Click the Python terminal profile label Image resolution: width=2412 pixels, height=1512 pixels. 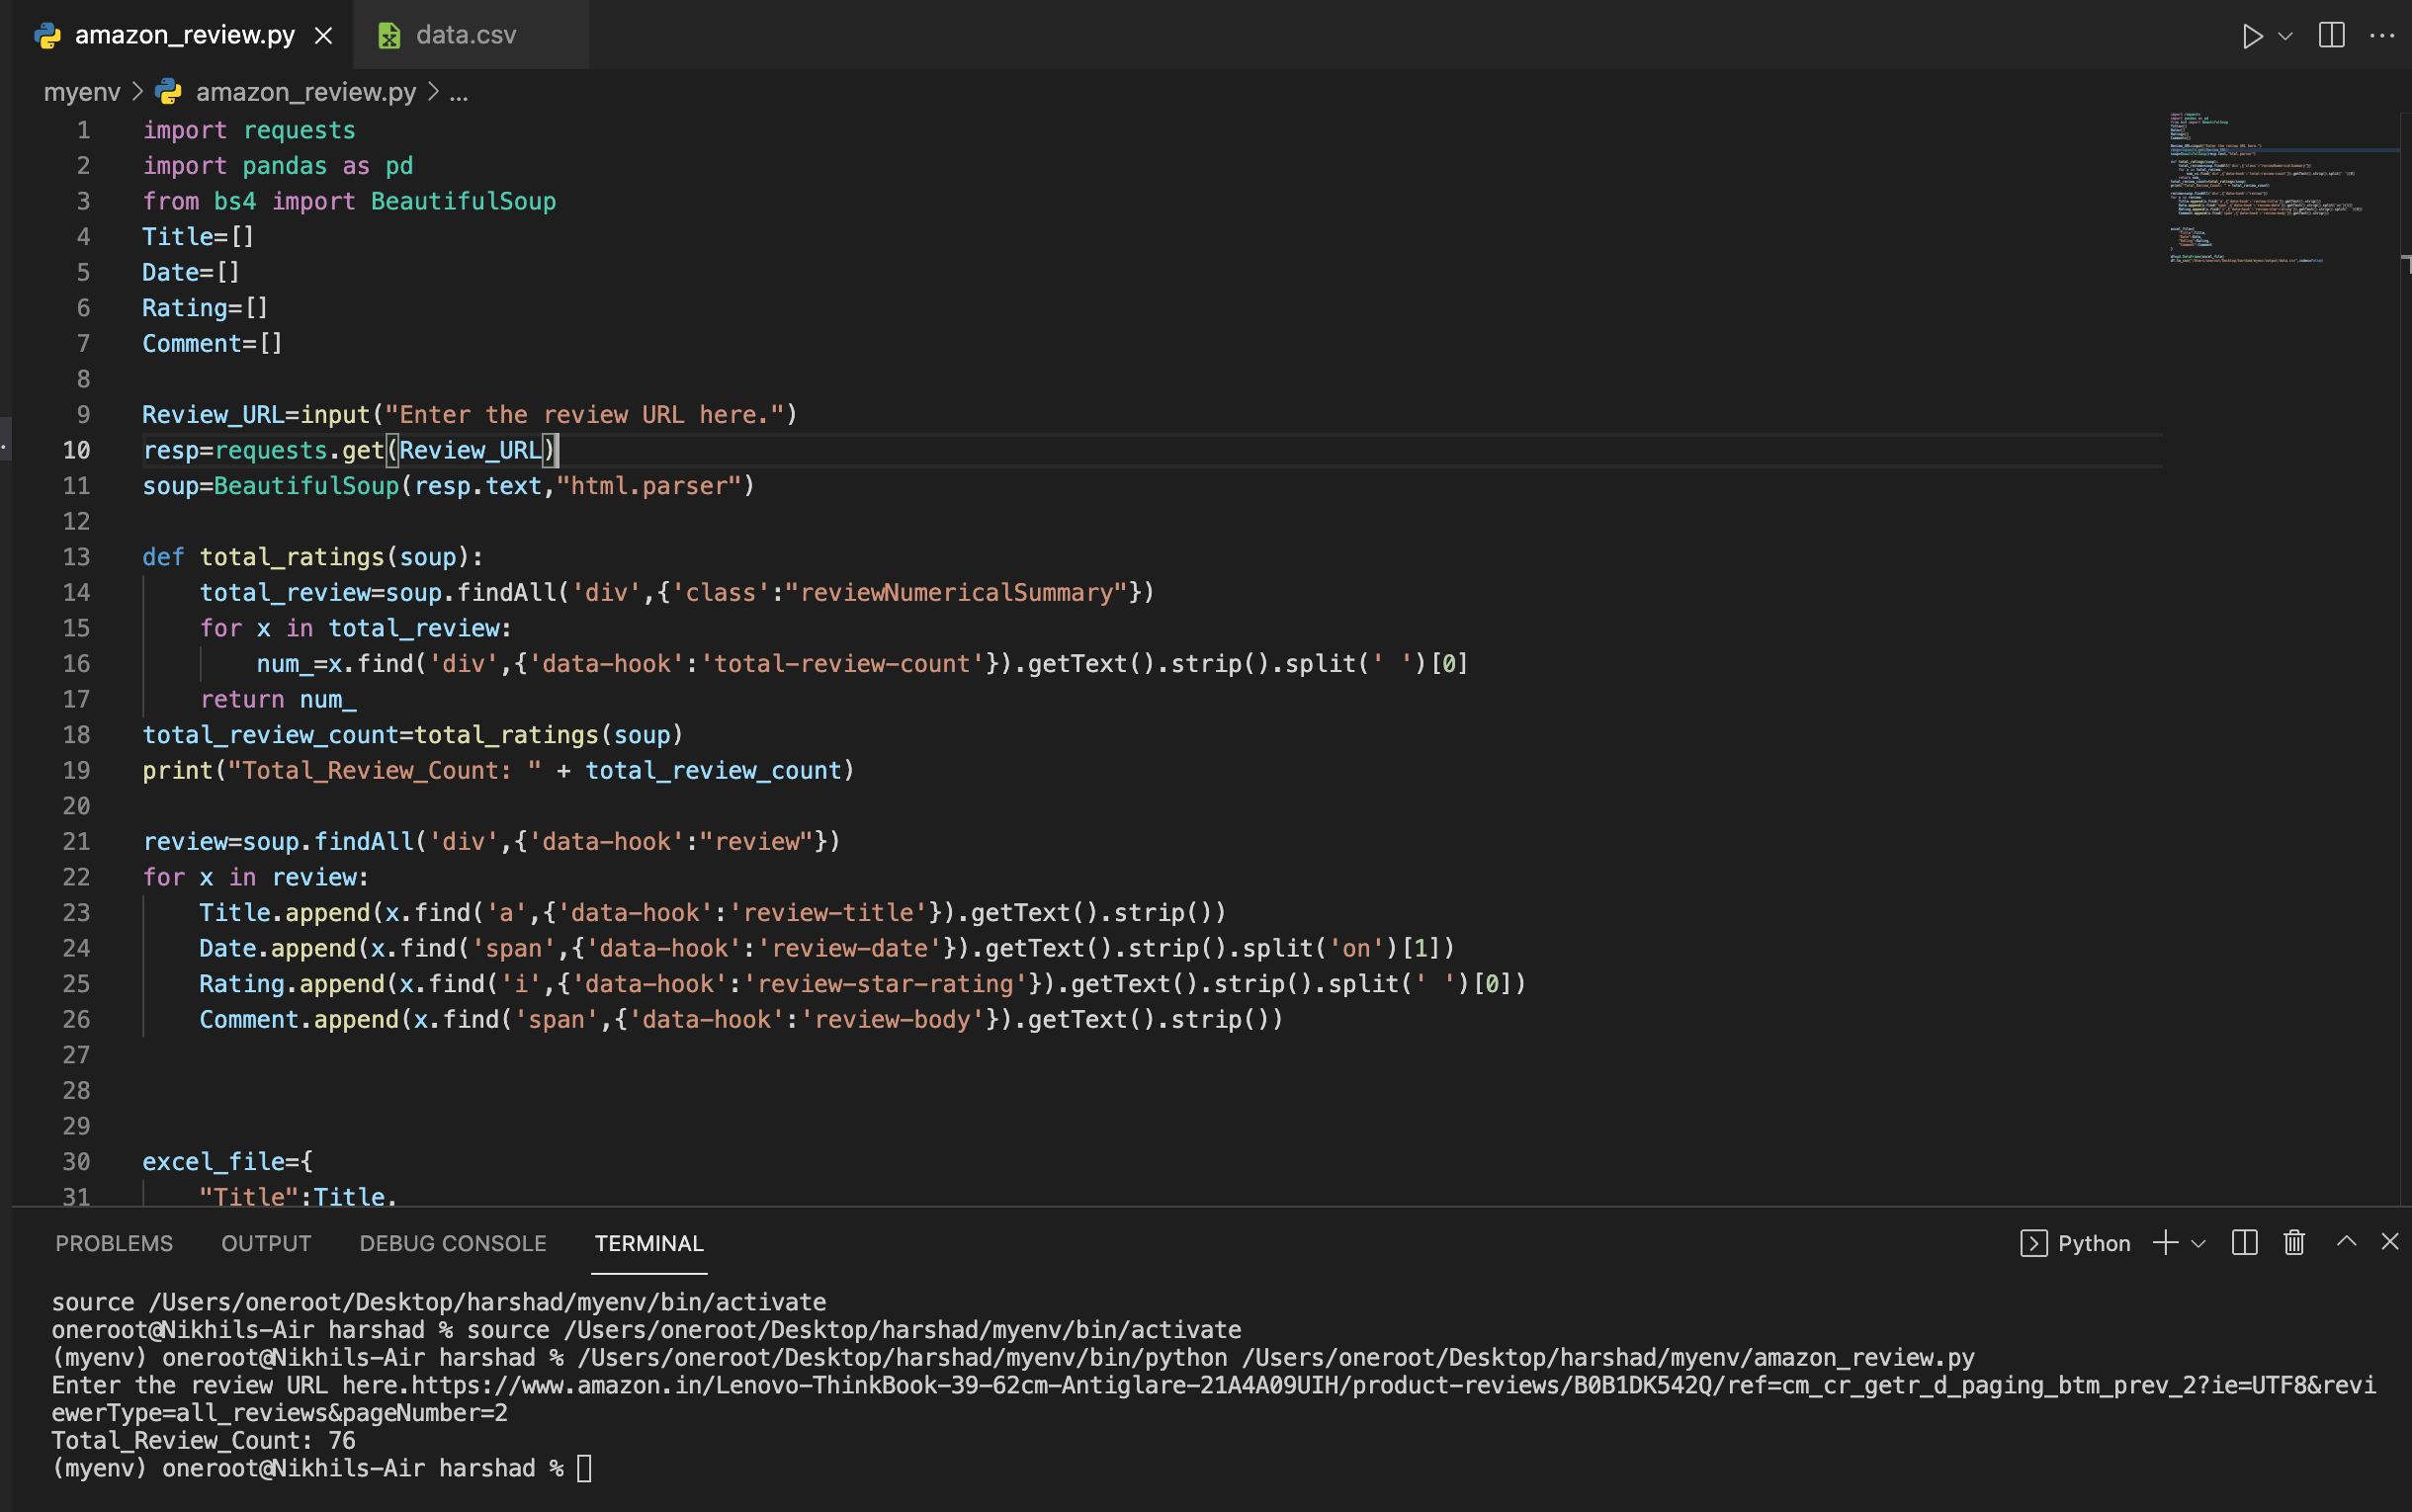2094,1243
